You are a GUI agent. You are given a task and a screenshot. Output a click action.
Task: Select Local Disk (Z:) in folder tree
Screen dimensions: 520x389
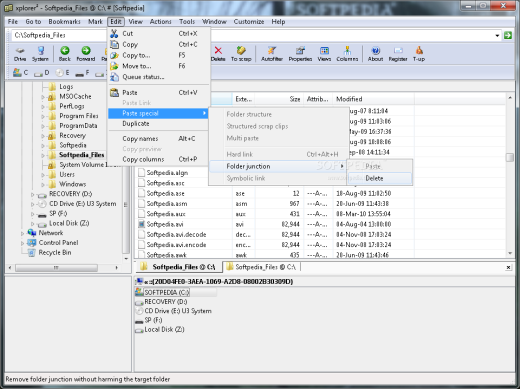click(69, 223)
